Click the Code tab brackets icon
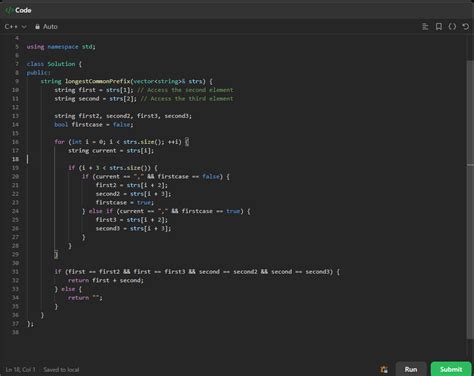 tap(9, 10)
